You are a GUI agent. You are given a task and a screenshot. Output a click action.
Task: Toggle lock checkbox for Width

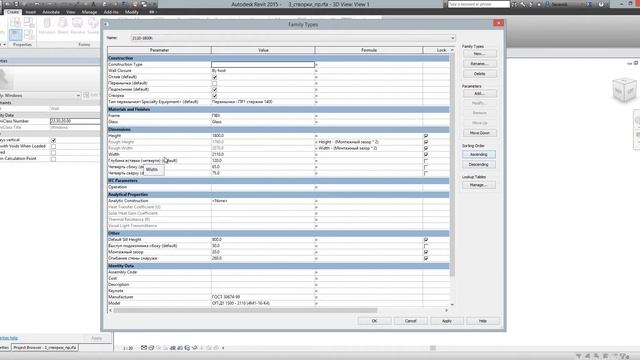(x=426, y=154)
